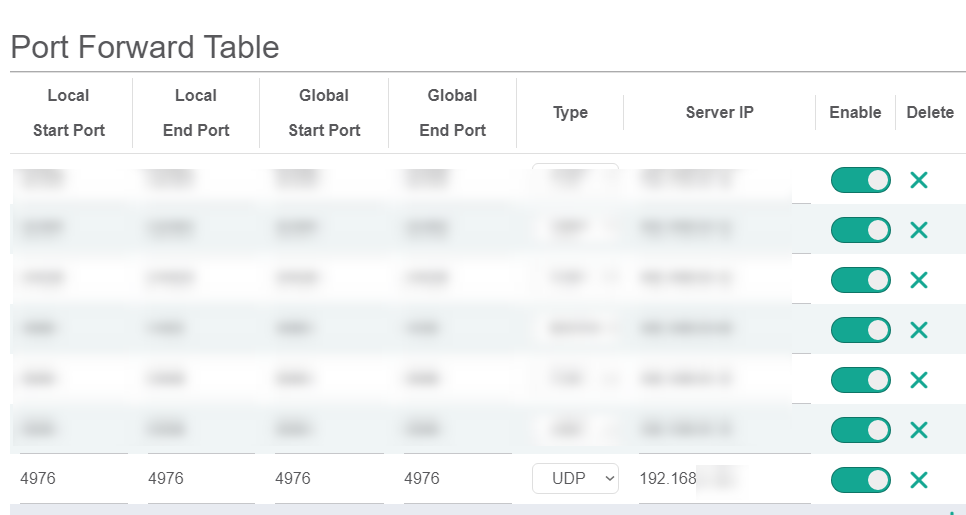
Task: Delete the port 4976 UDP rule
Action: [918, 480]
